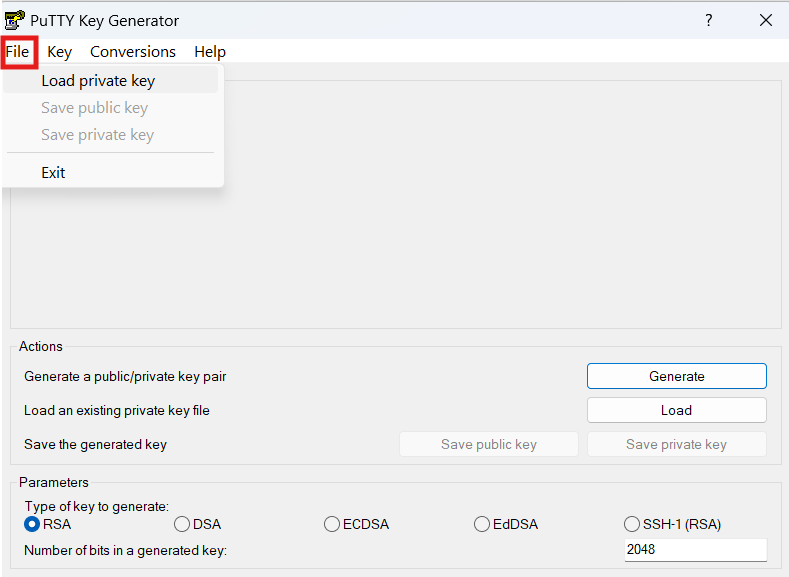This screenshot has height=577, width=789.
Task: Select the DSA key type
Action: [x=198, y=524]
